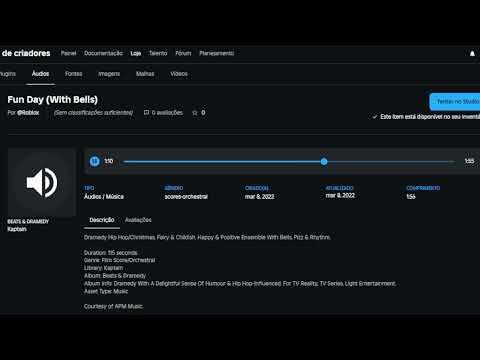Click the updated date under Atualizado
This screenshot has height=360, width=480.
click(340, 195)
